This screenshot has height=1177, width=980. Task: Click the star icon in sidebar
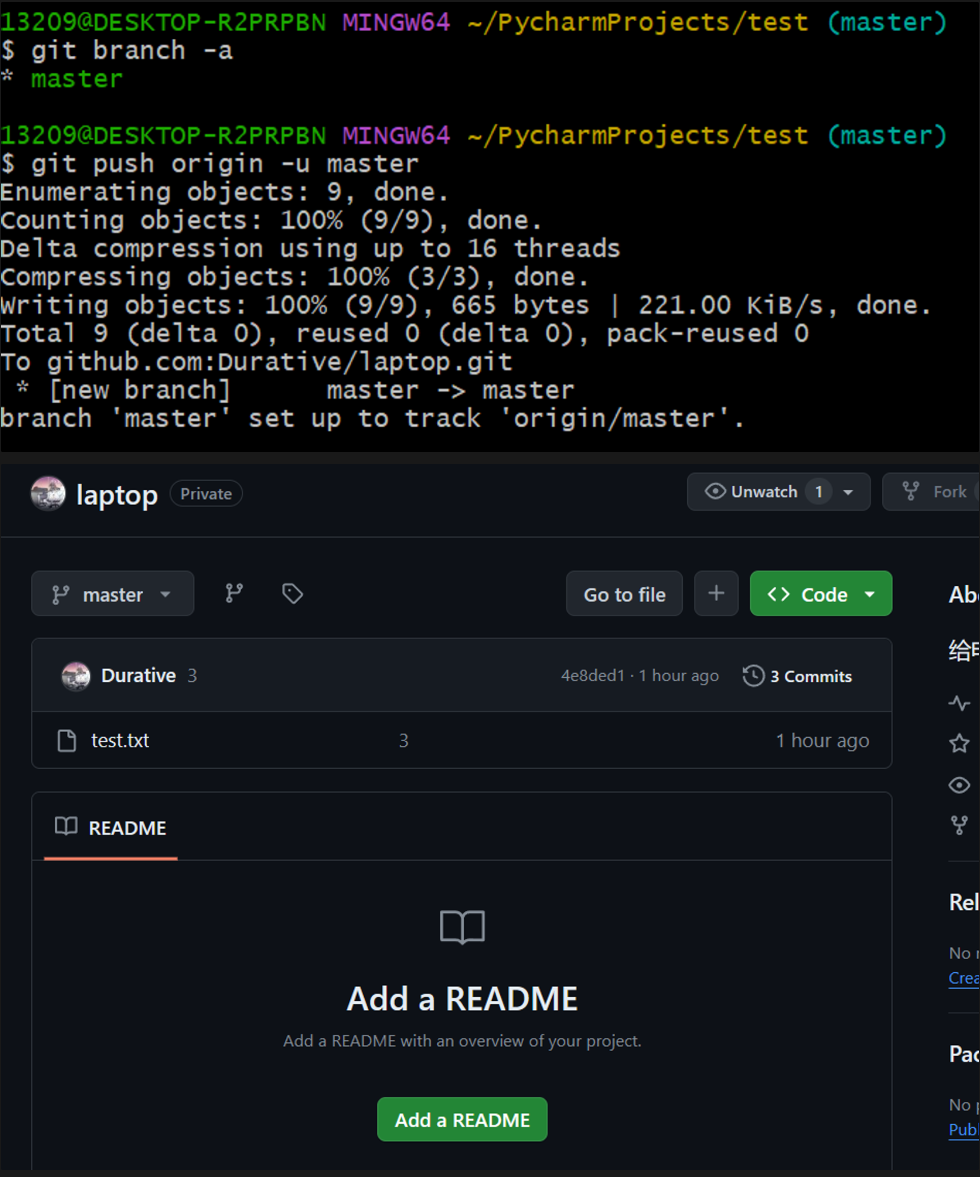click(x=959, y=744)
